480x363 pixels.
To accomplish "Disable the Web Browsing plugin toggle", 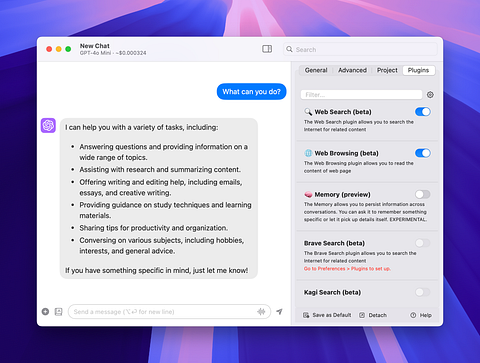I will (x=423, y=153).
